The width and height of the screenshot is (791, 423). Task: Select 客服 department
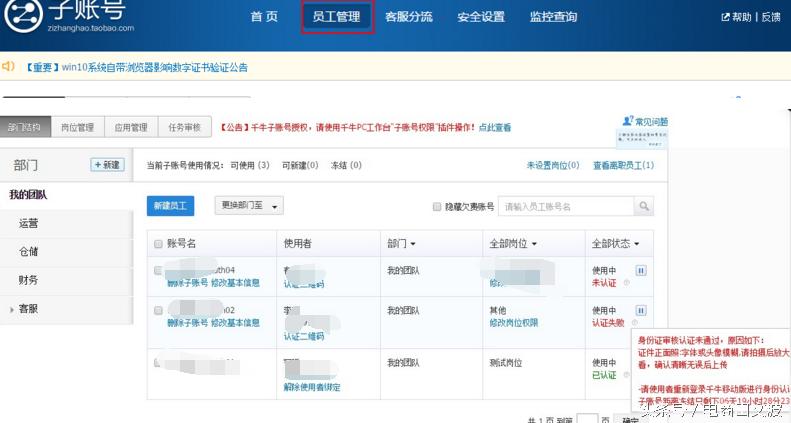point(28,309)
